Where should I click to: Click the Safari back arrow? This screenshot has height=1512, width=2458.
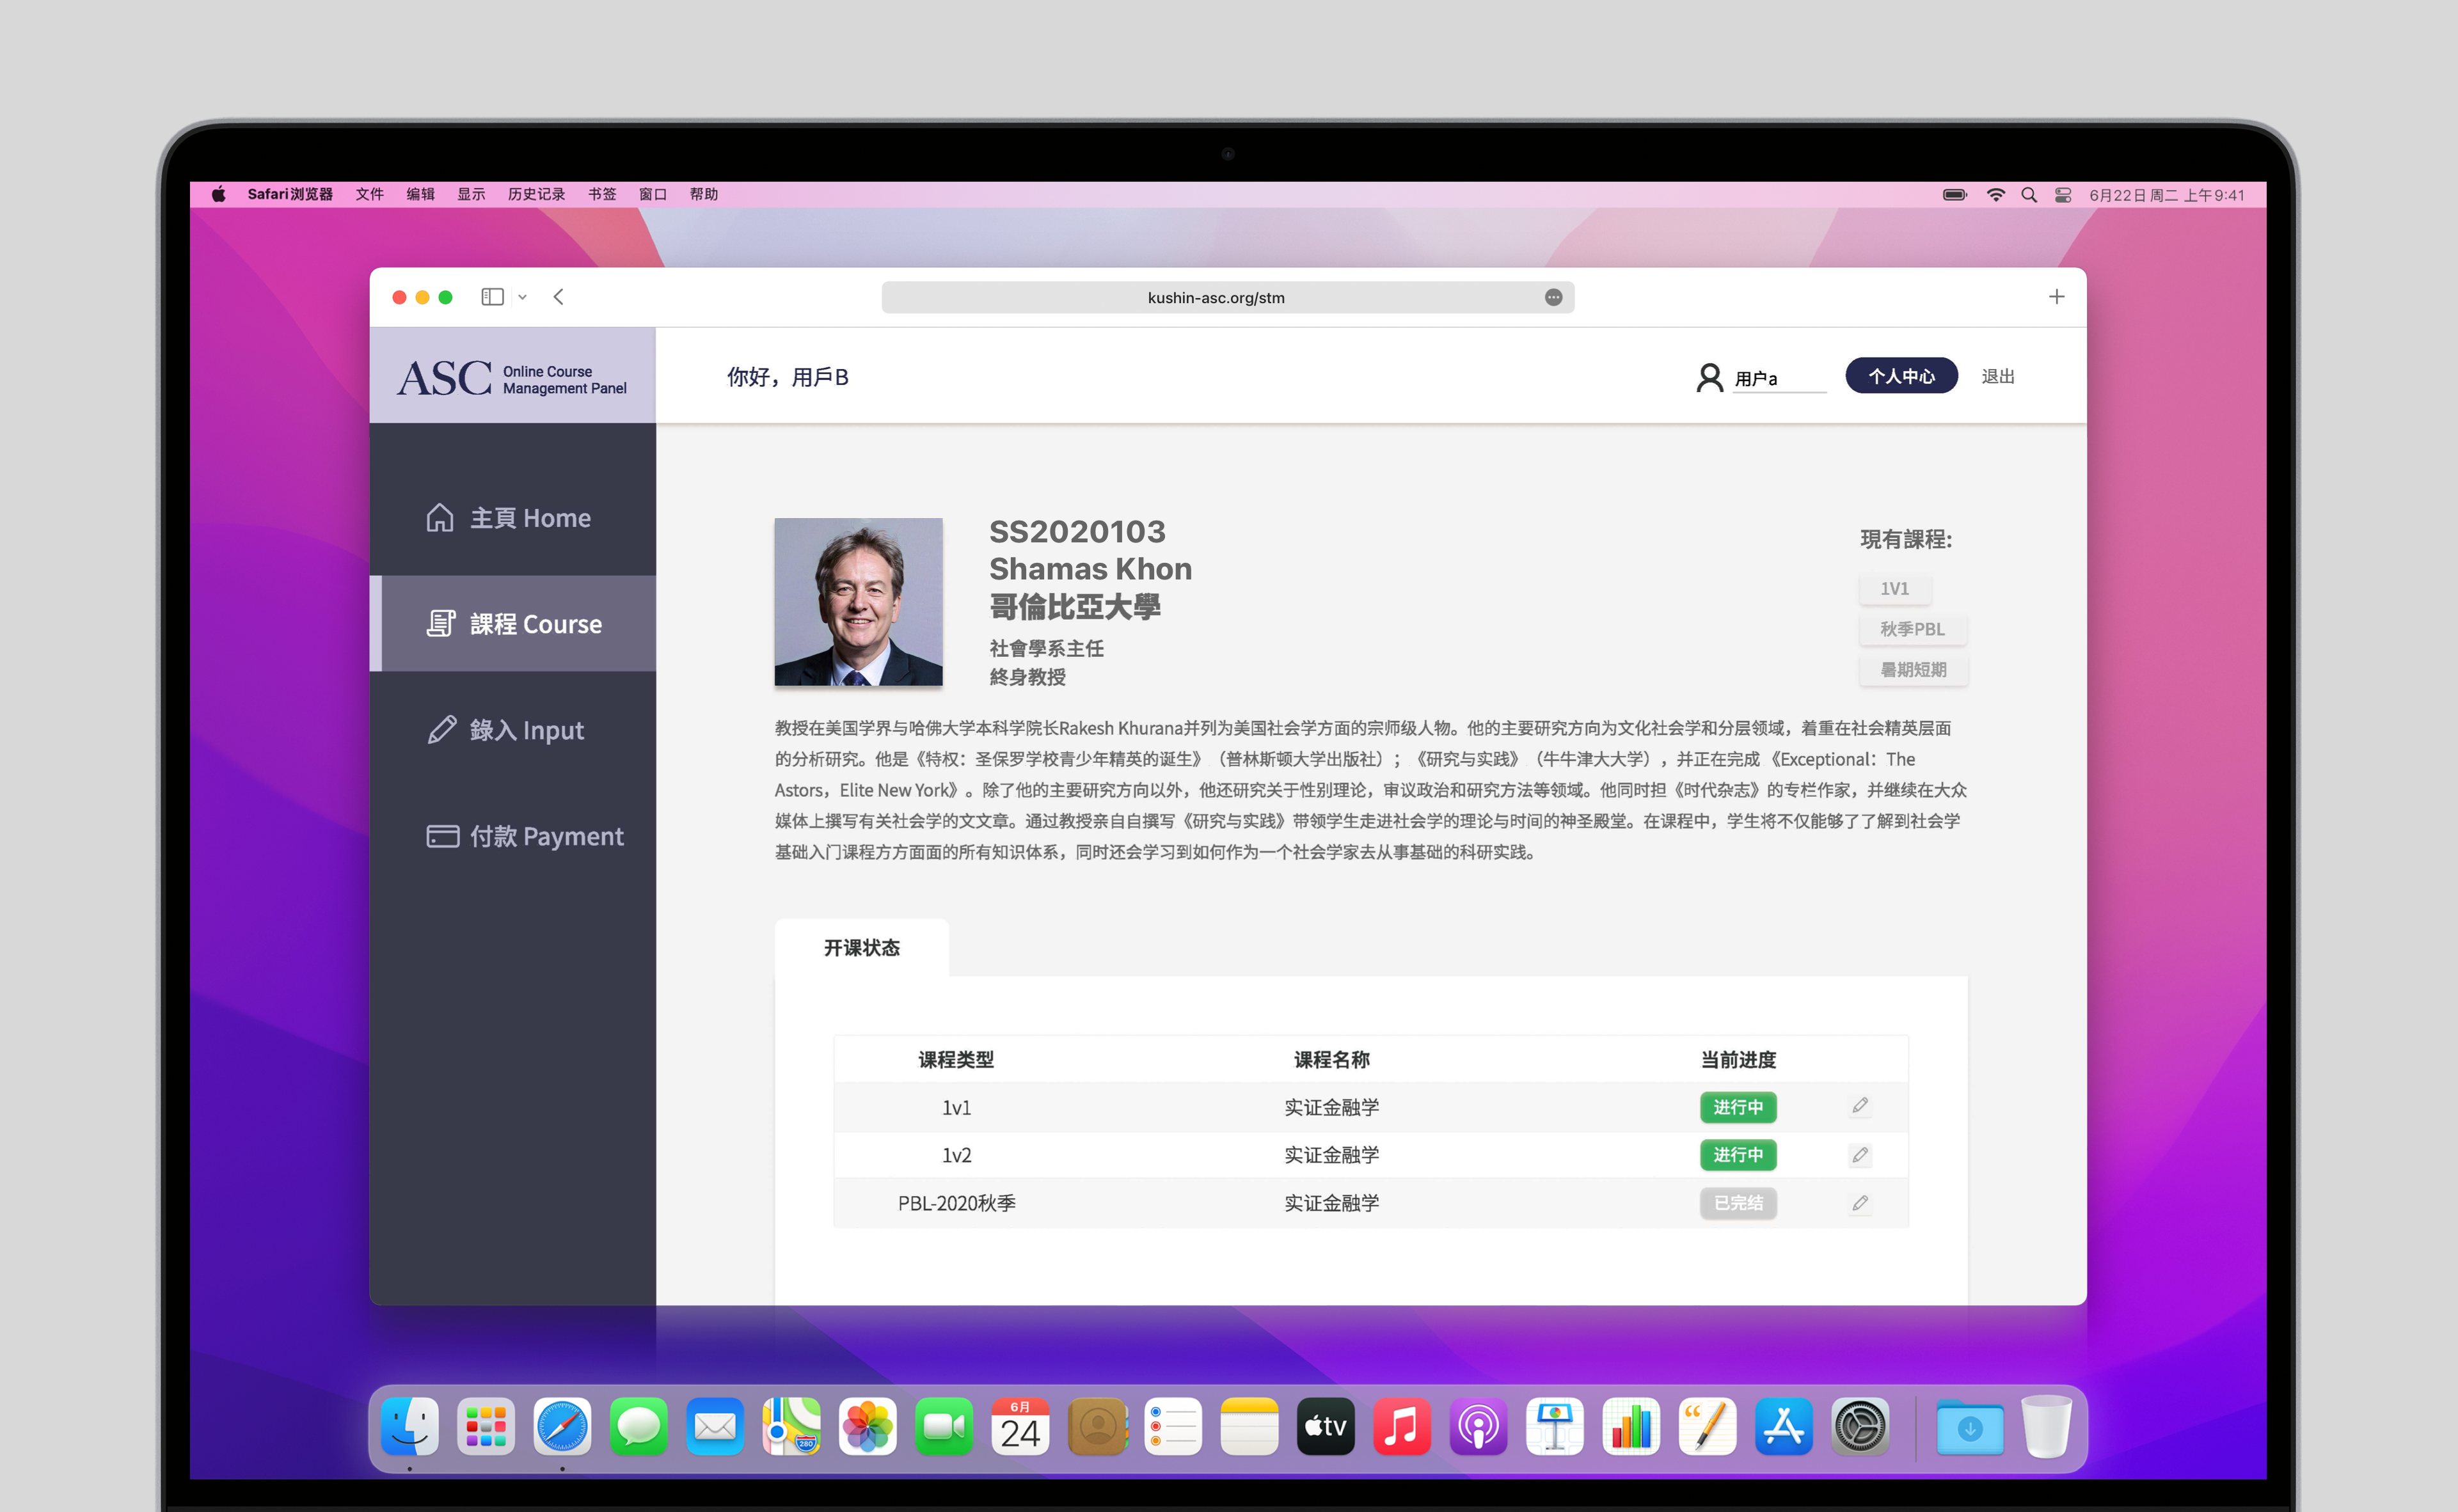tap(559, 297)
